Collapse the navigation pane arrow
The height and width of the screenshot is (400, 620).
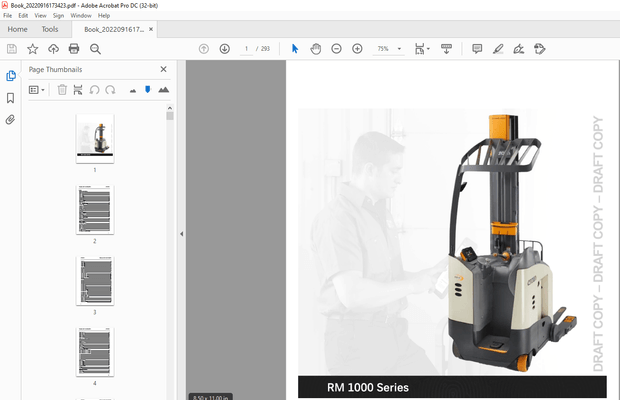(x=181, y=234)
